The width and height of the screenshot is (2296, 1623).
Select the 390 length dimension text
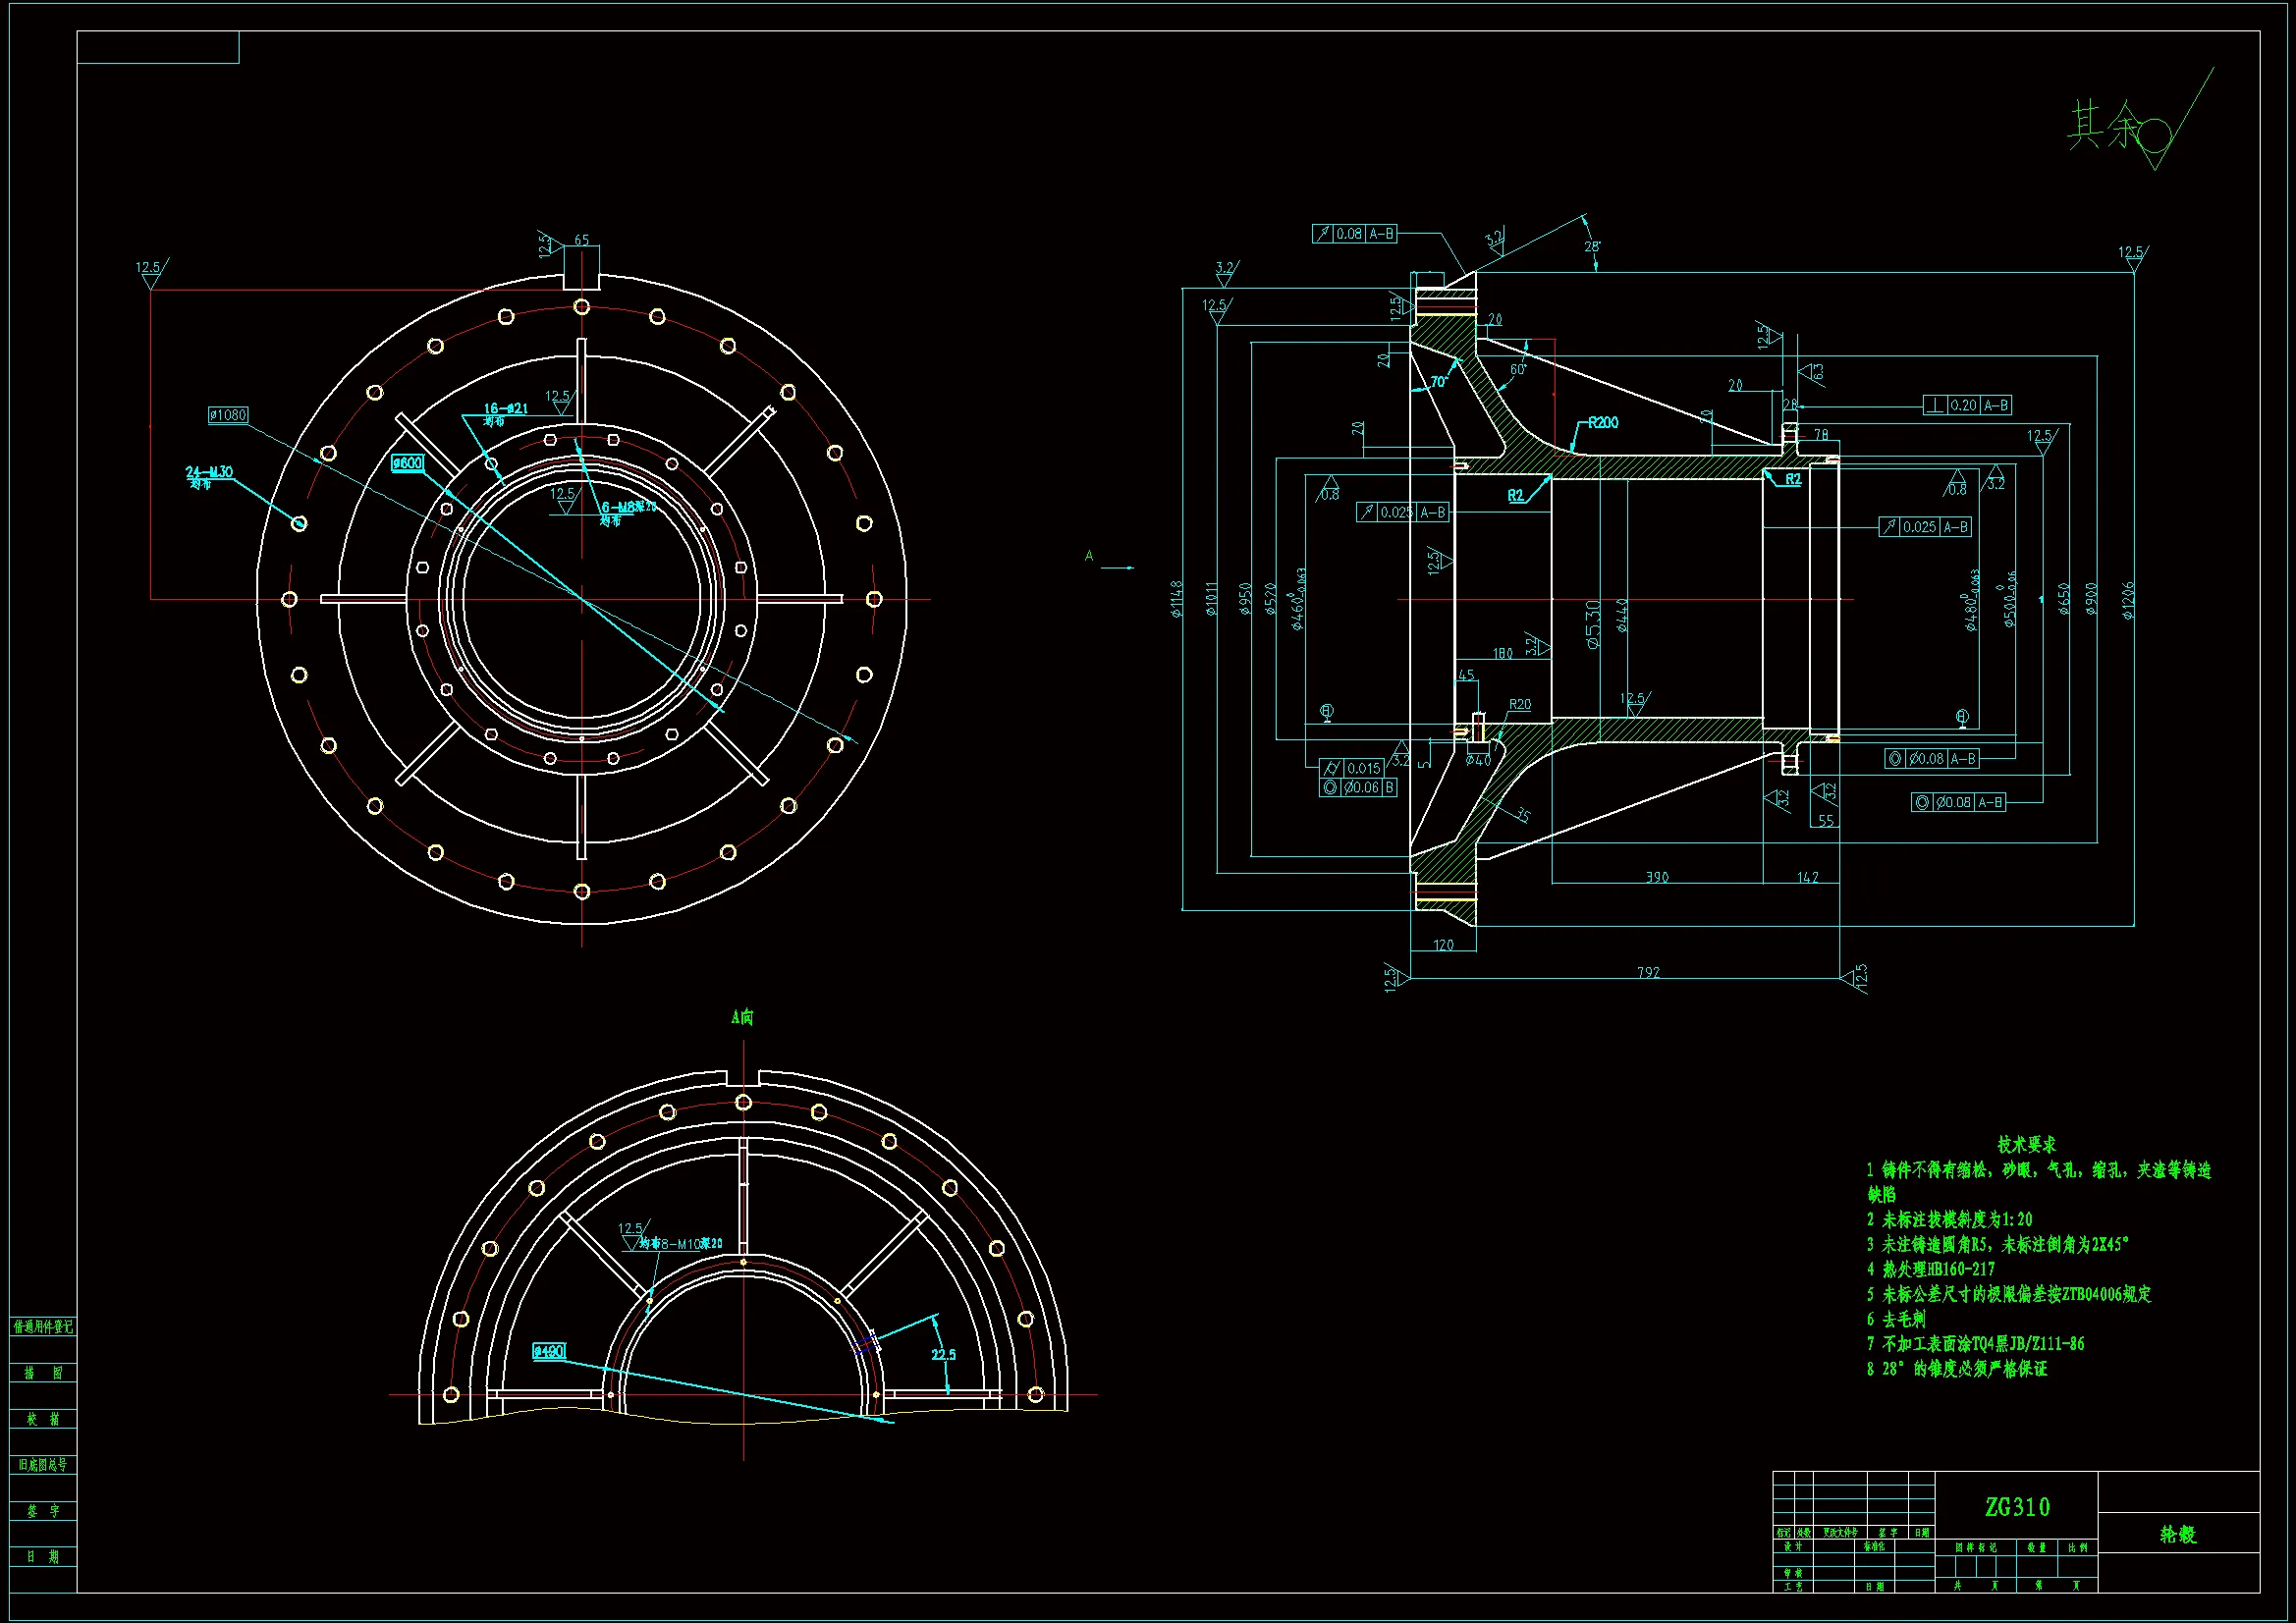[1657, 877]
